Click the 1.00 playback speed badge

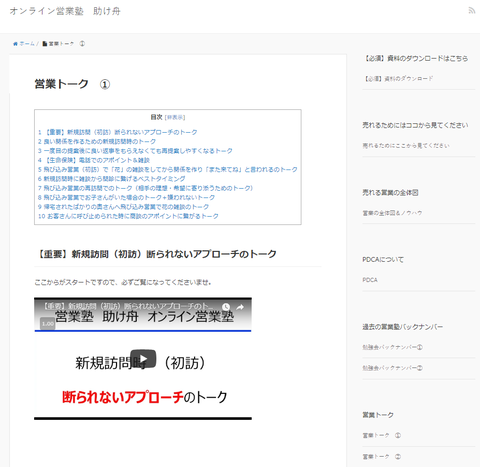click(x=48, y=323)
